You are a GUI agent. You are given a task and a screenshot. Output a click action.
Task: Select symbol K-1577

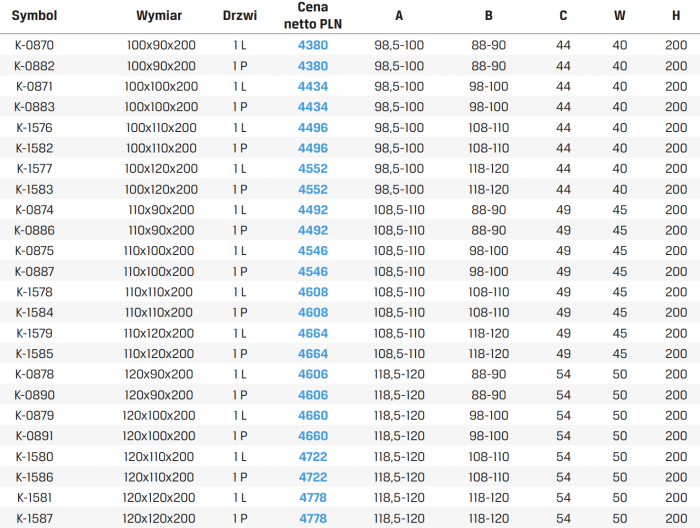point(34,169)
